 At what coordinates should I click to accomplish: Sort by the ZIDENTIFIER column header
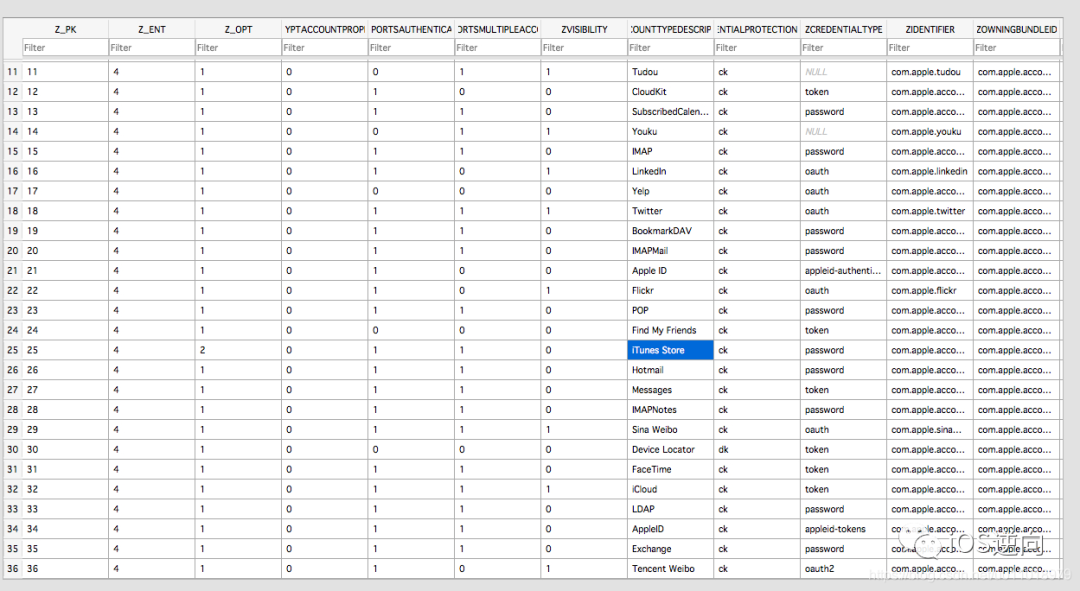[930, 30]
